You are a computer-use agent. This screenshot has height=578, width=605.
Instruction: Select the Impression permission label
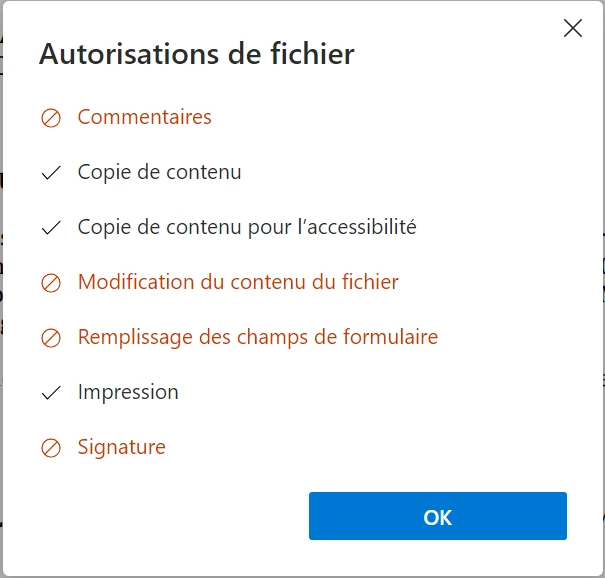point(128,393)
